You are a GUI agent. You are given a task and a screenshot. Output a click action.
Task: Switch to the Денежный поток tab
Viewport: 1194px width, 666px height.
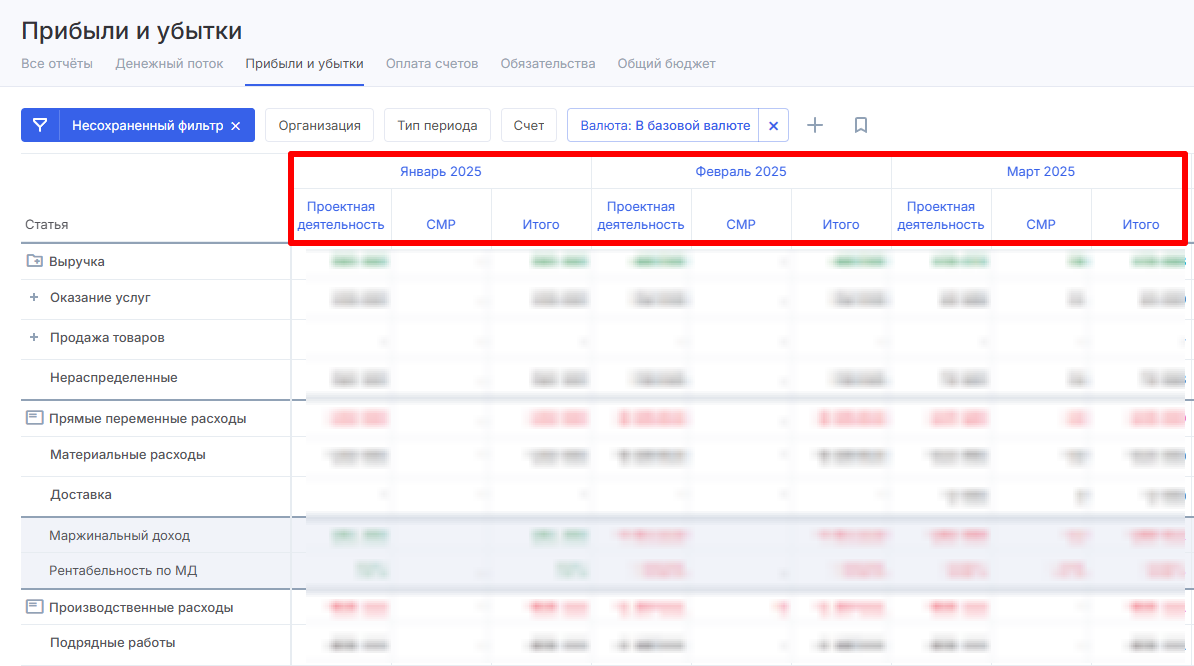point(169,64)
